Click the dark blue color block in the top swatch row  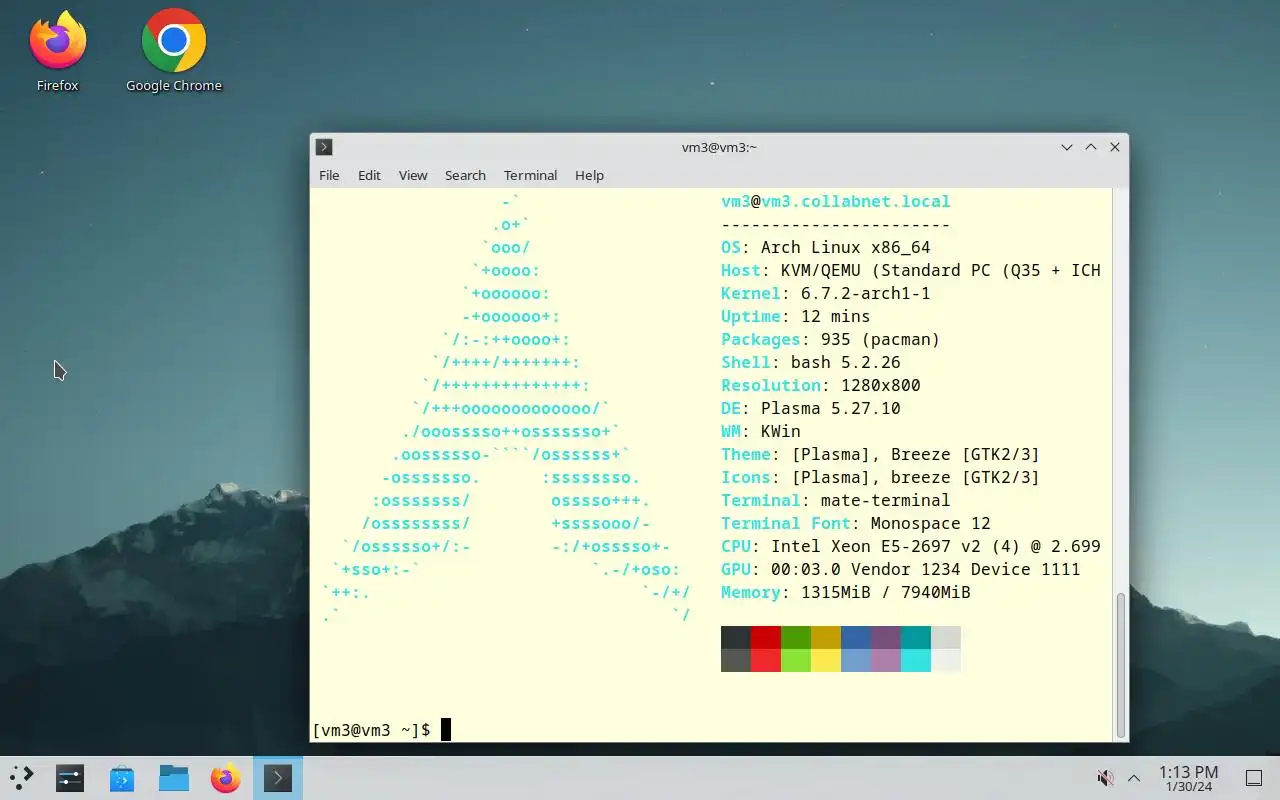coord(856,637)
